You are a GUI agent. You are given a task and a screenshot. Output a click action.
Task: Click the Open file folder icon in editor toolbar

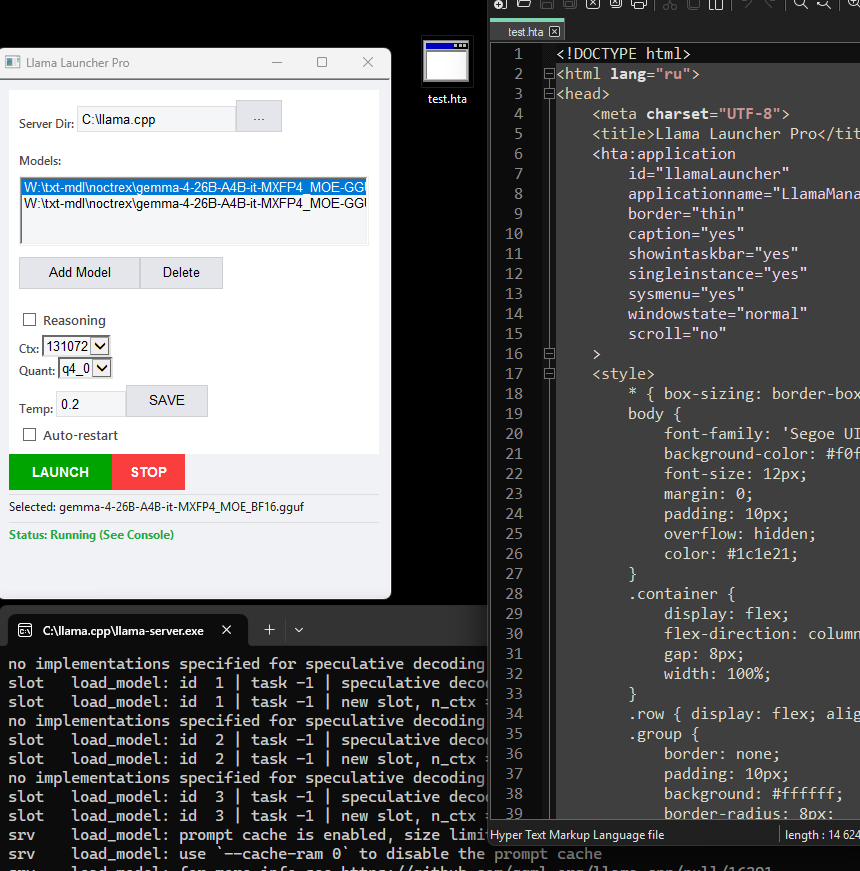(523, 4)
